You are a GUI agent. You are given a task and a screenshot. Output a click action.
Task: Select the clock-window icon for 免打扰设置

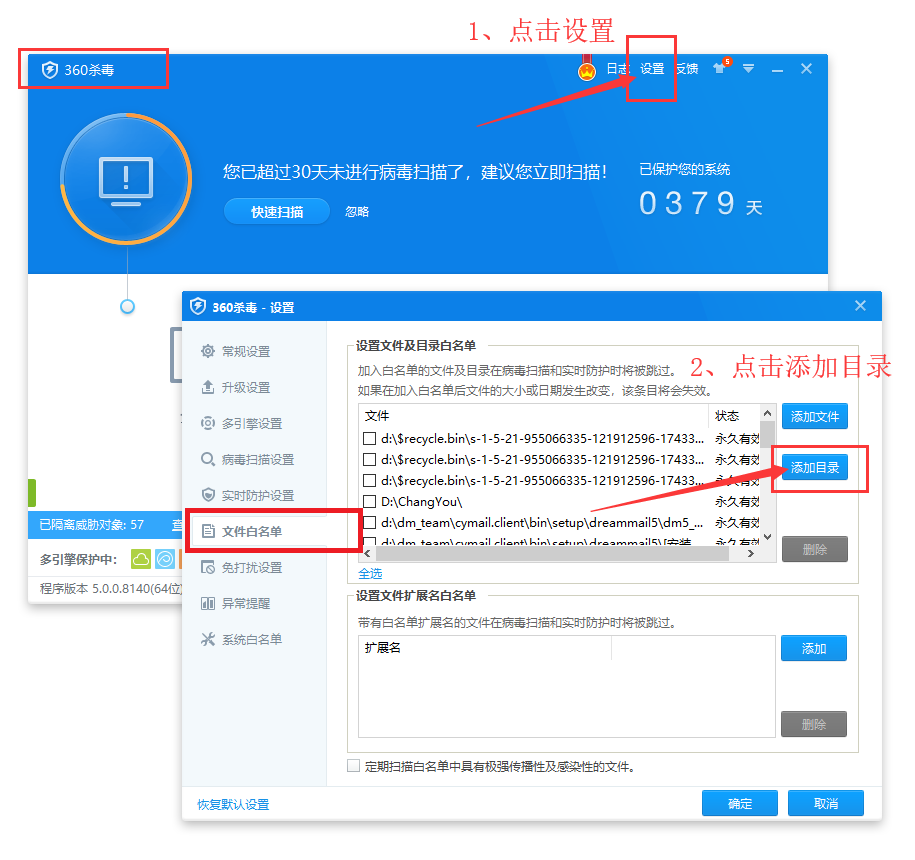[208, 567]
